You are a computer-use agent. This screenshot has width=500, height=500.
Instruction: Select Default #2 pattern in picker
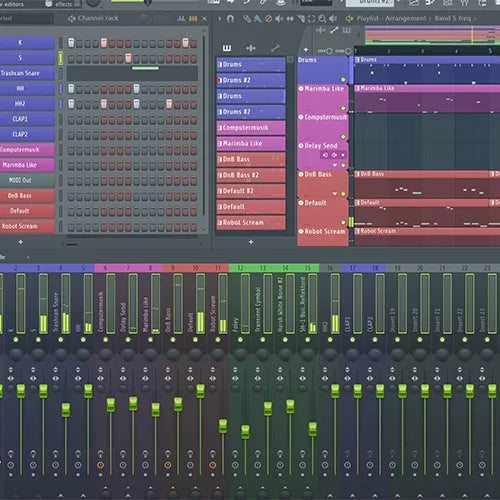251,191
